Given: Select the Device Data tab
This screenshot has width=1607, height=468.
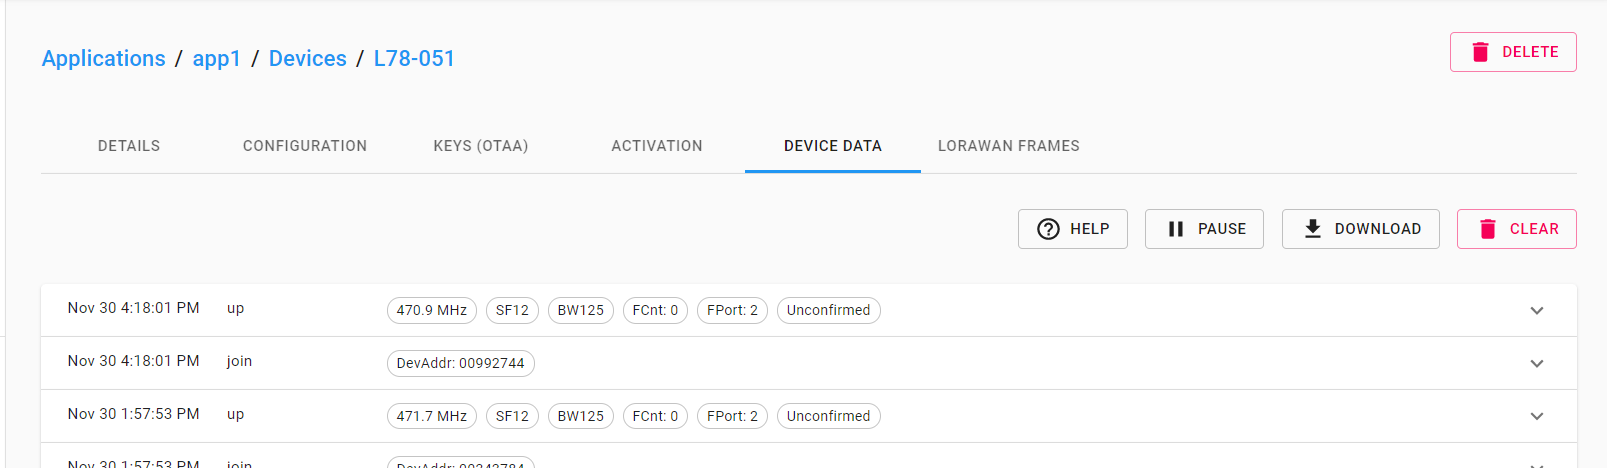Looking at the screenshot, I should click(833, 146).
